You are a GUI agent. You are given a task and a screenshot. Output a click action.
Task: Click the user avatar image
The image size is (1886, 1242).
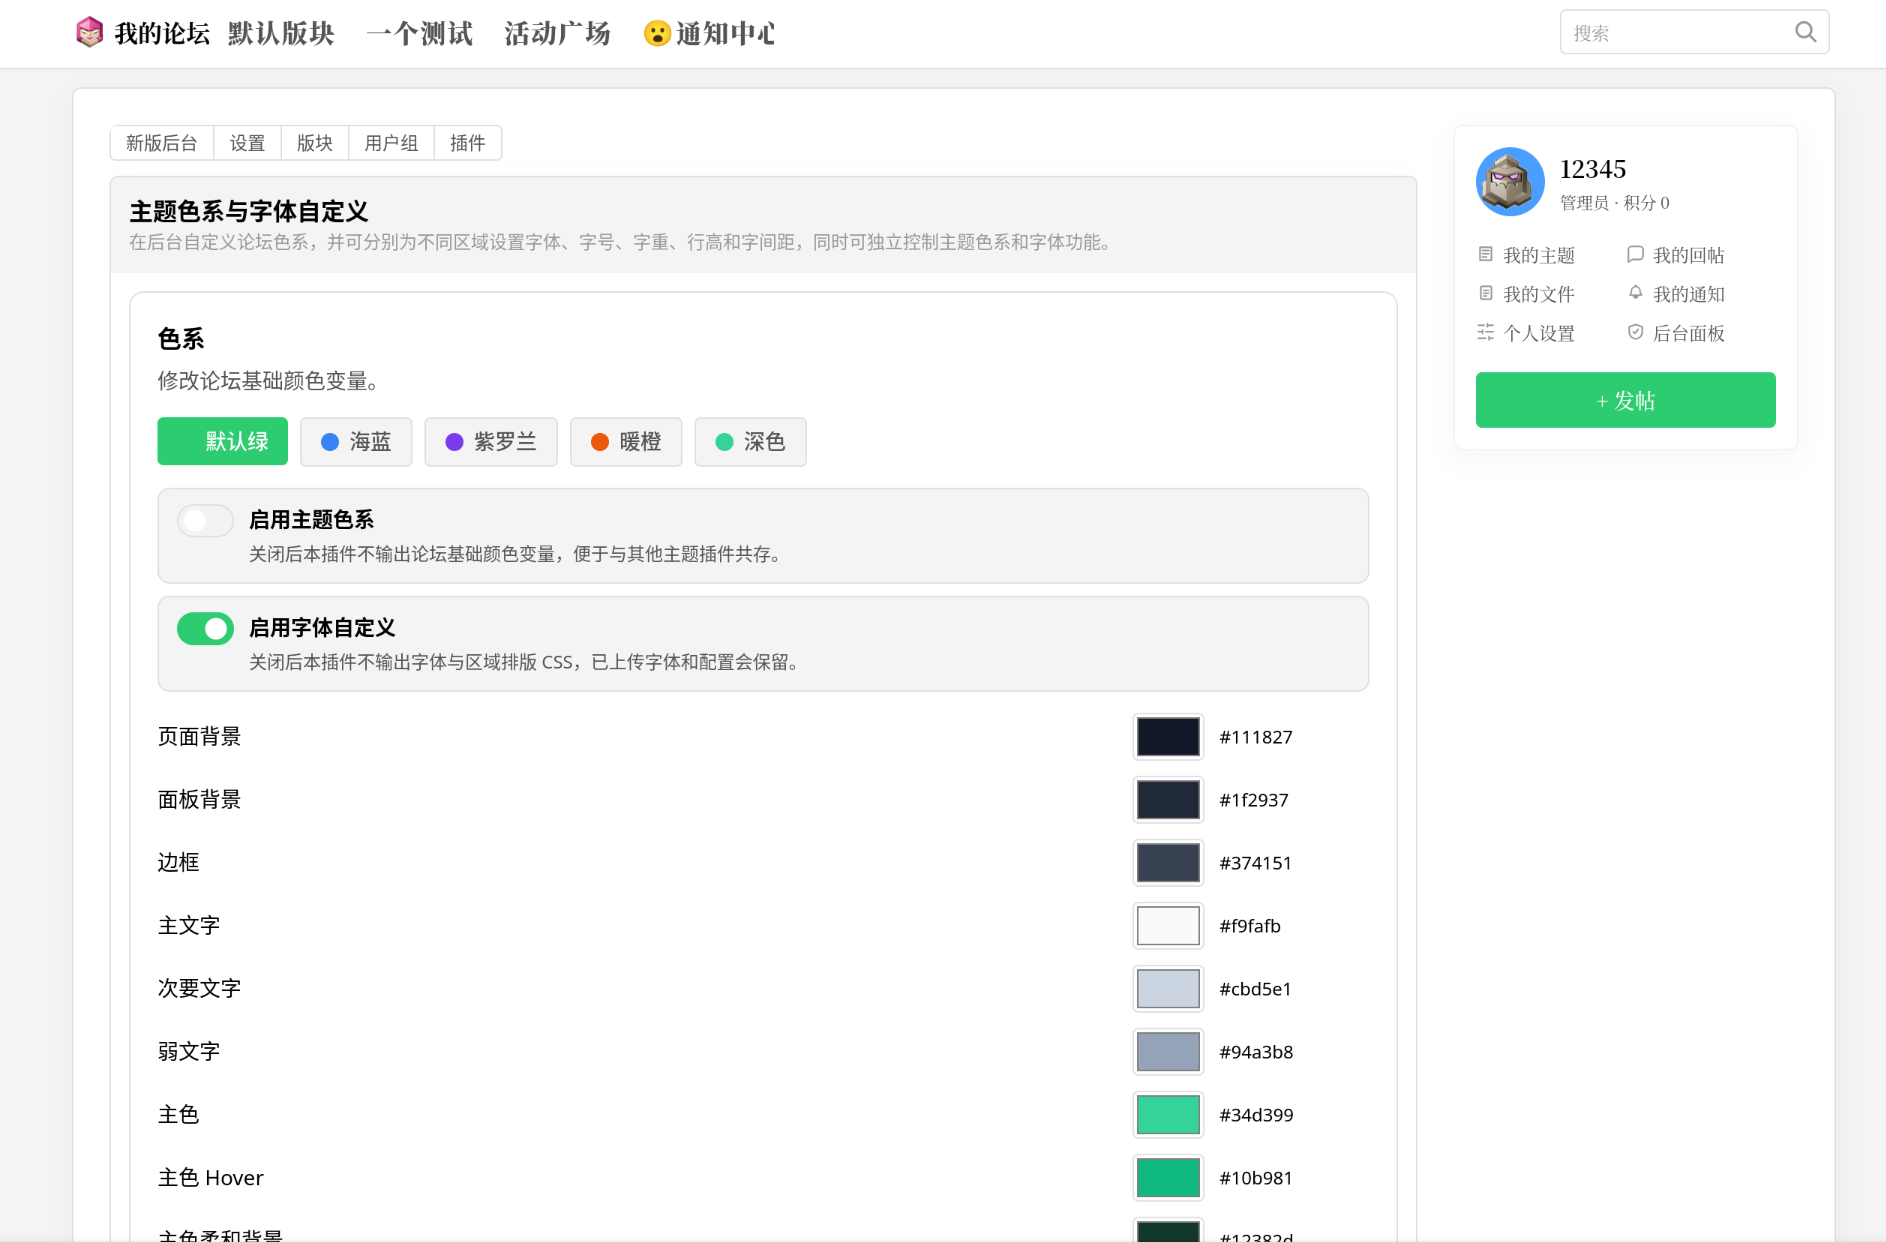1510,182
